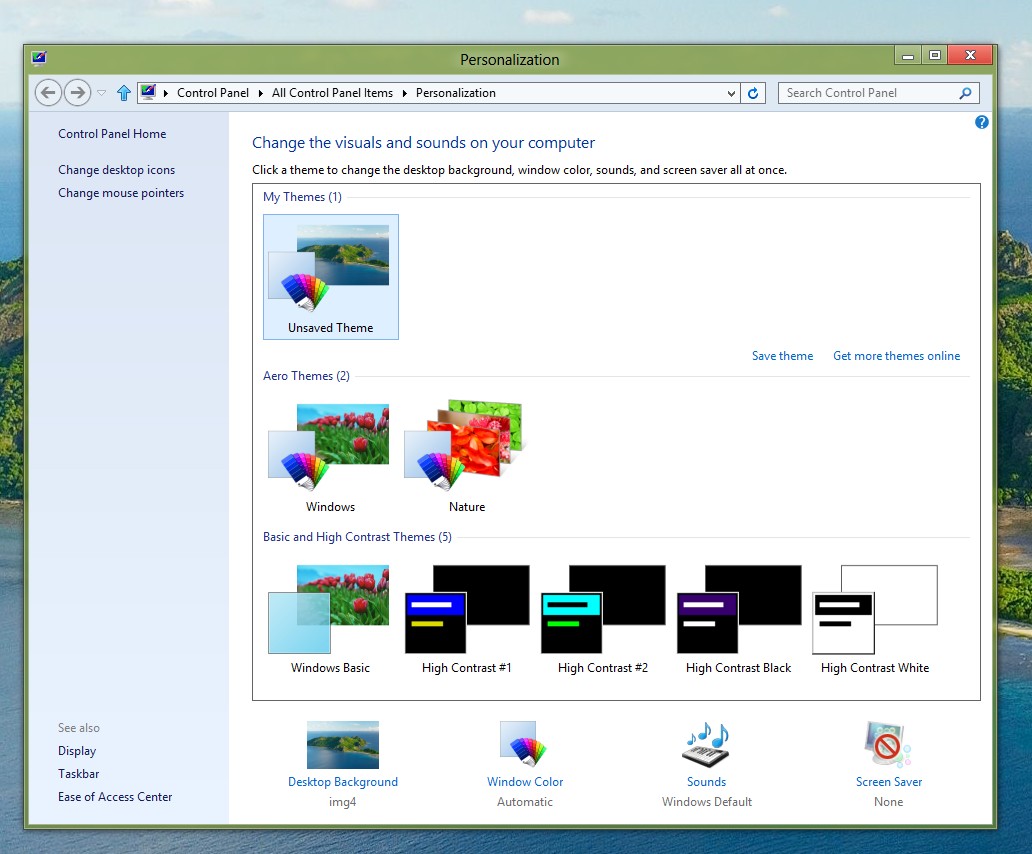Viewport: 1032px width, 854px height.
Task: Click the blue help question mark icon
Action: tap(981, 122)
